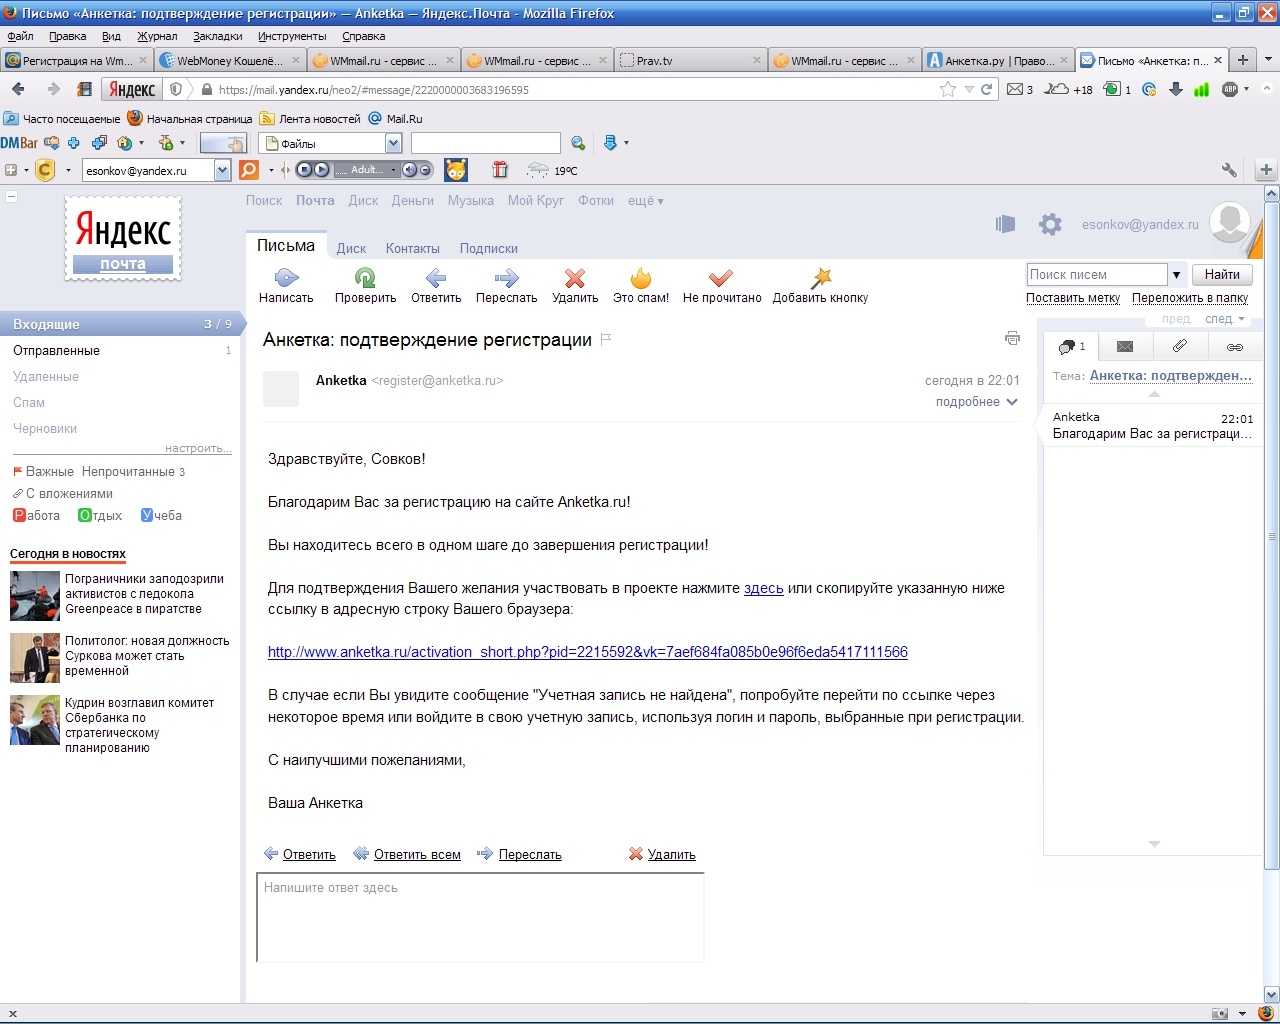Image resolution: width=1280 pixels, height=1024 pixels.
Task: Focus the Поиск писем search field
Action: click(1097, 274)
